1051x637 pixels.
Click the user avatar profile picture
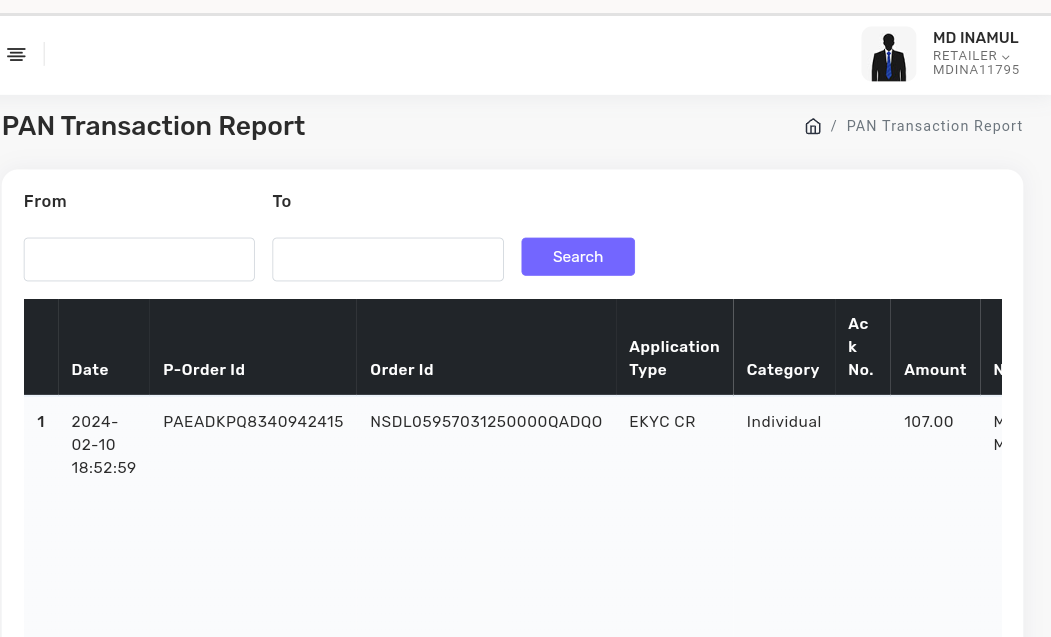tap(888, 54)
